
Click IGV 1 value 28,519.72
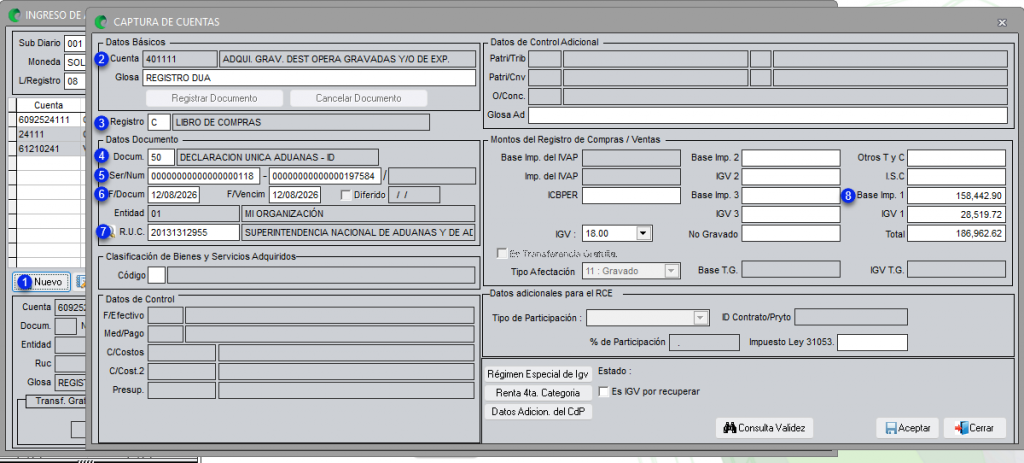click(956, 214)
